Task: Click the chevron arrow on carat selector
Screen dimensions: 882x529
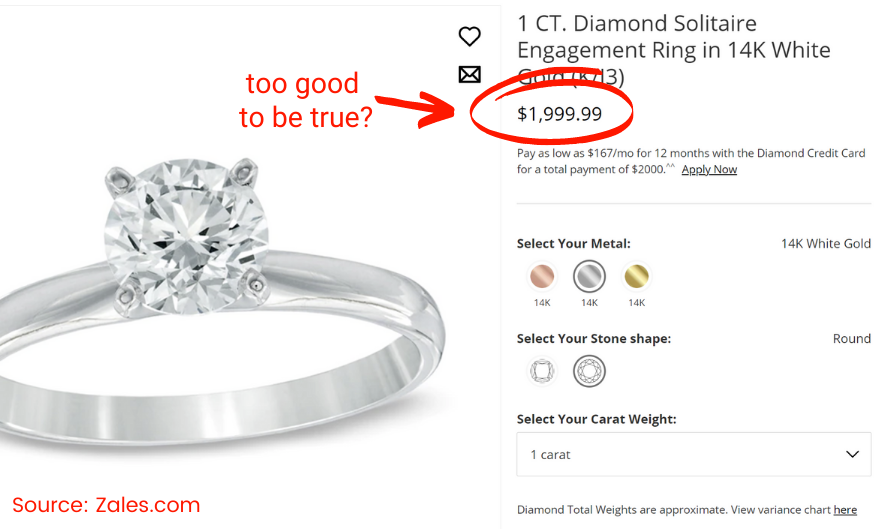Action: point(852,454)
